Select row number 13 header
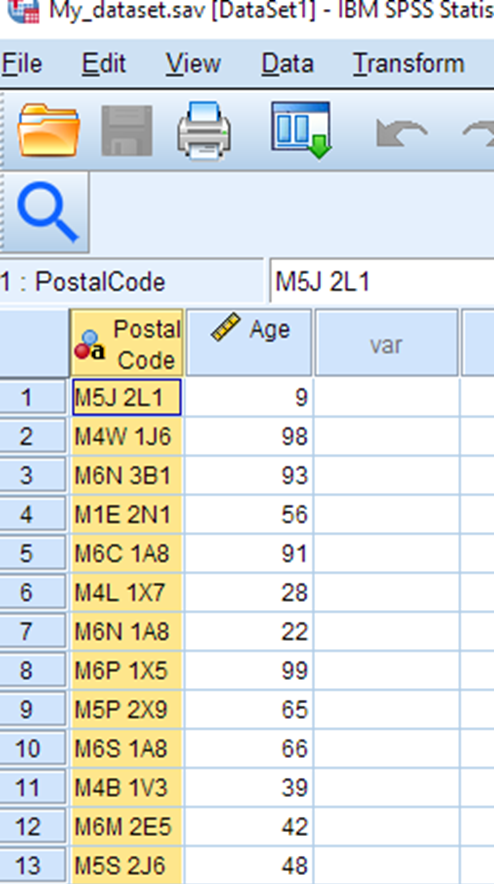 pyautogui.click(x=33, y=865)
